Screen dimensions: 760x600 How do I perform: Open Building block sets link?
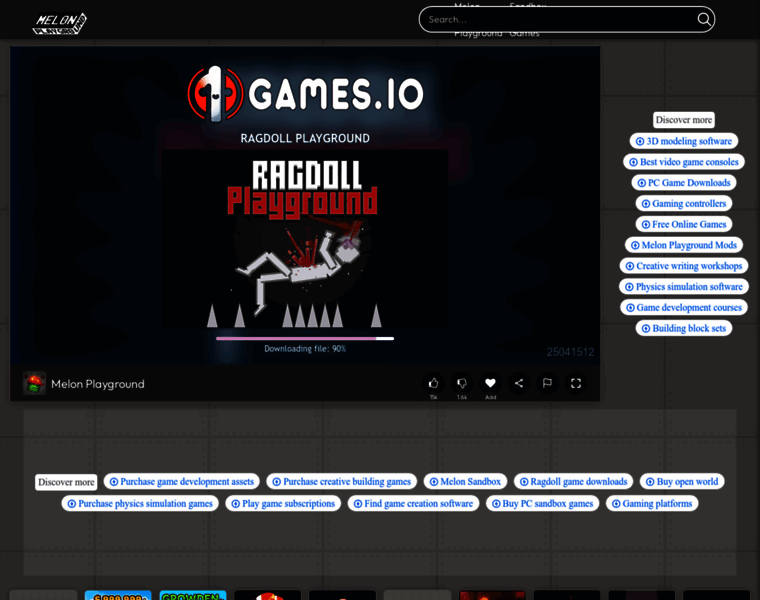[x=683, y=329]
